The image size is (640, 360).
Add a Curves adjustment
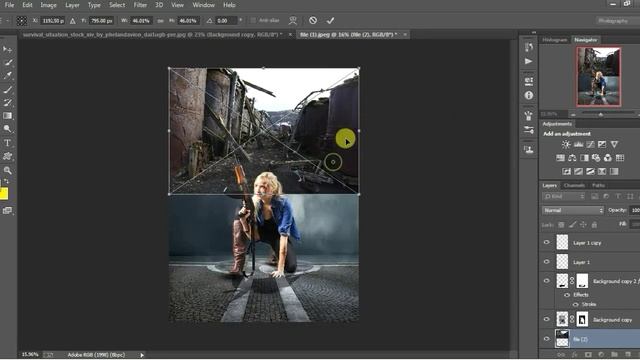pos(590,144)
